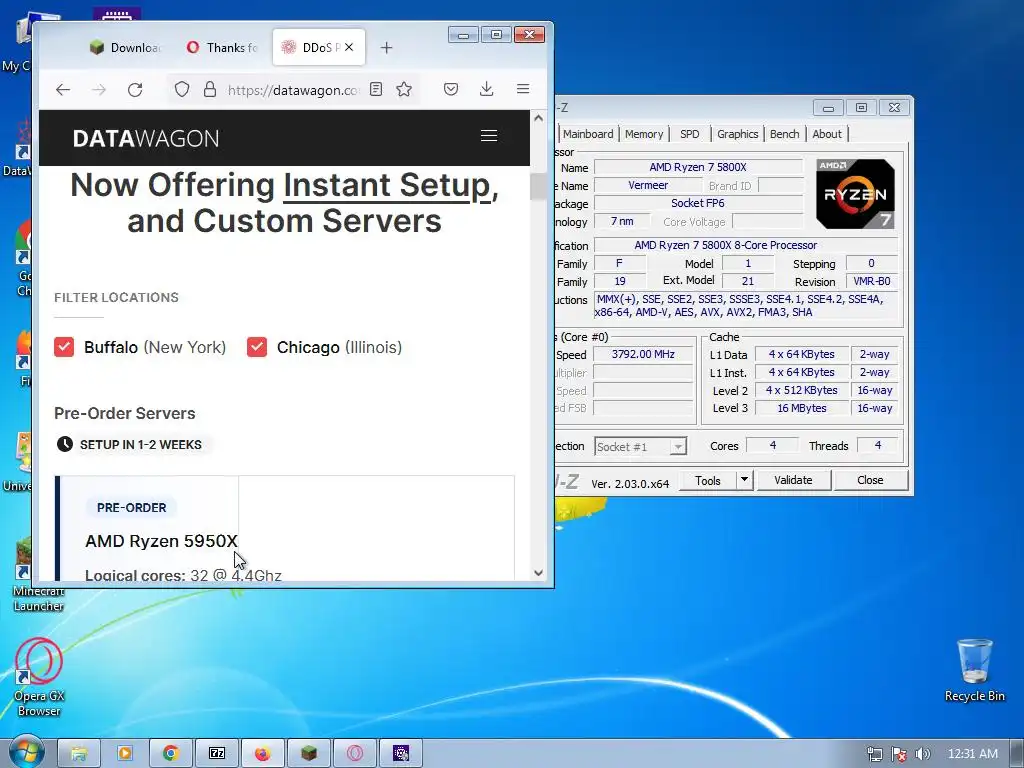Close the DDoS tab

click(x=349, y=47)
